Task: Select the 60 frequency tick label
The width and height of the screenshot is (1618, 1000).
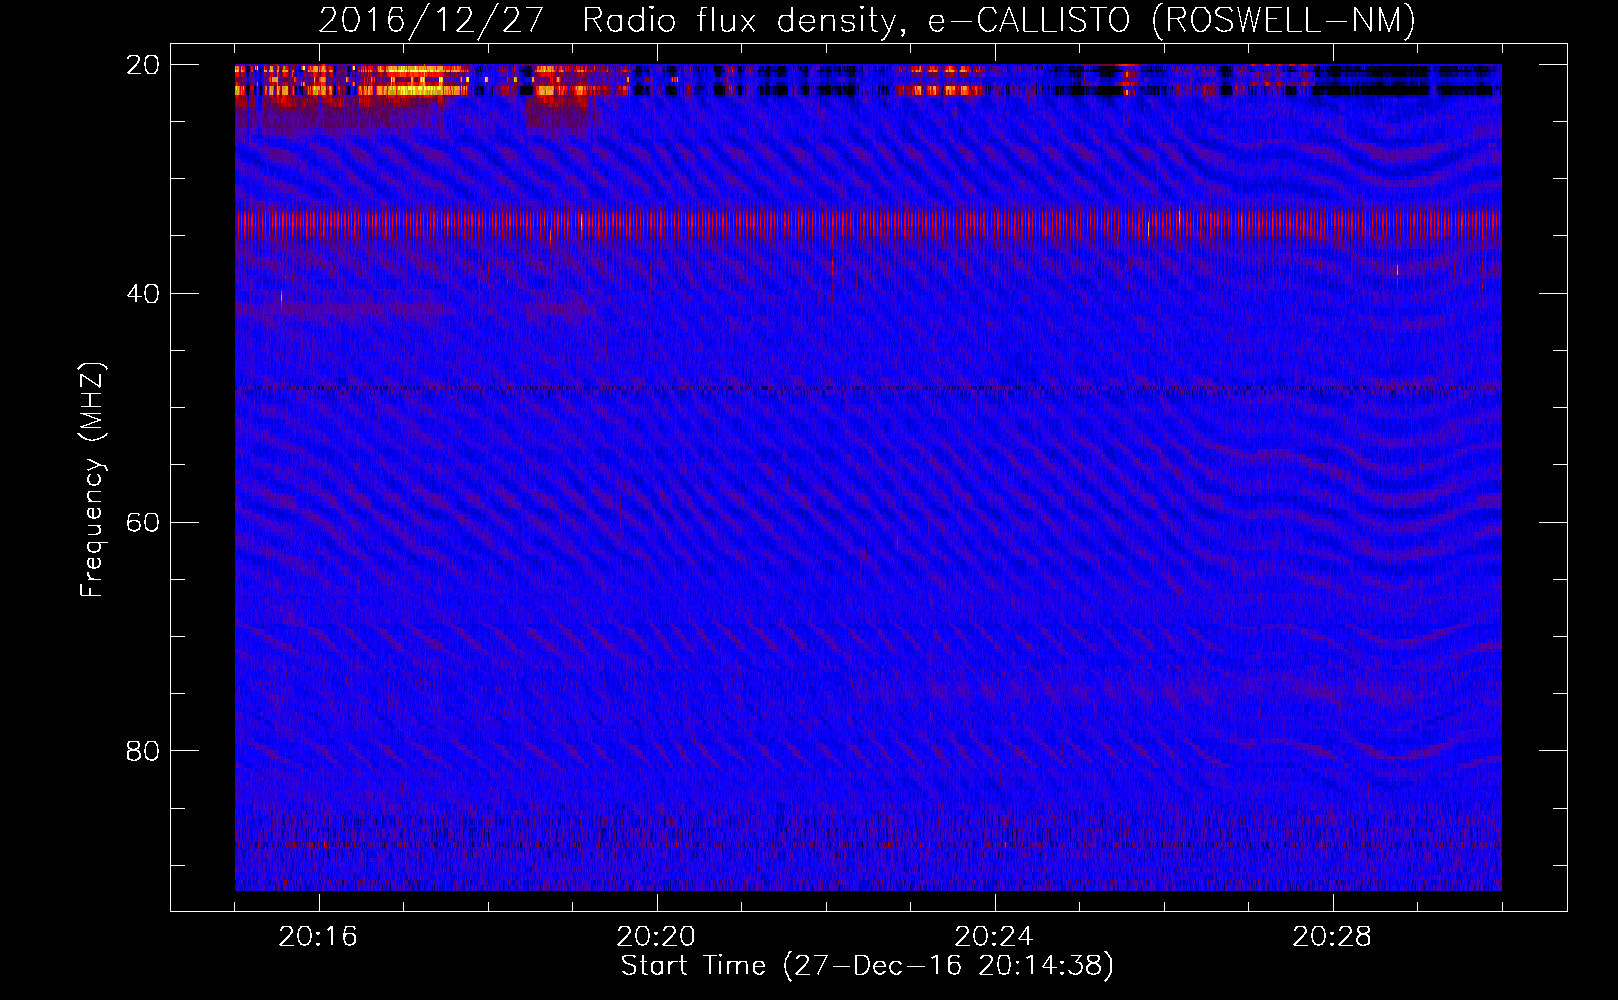Action: click(x=142, y=523)
